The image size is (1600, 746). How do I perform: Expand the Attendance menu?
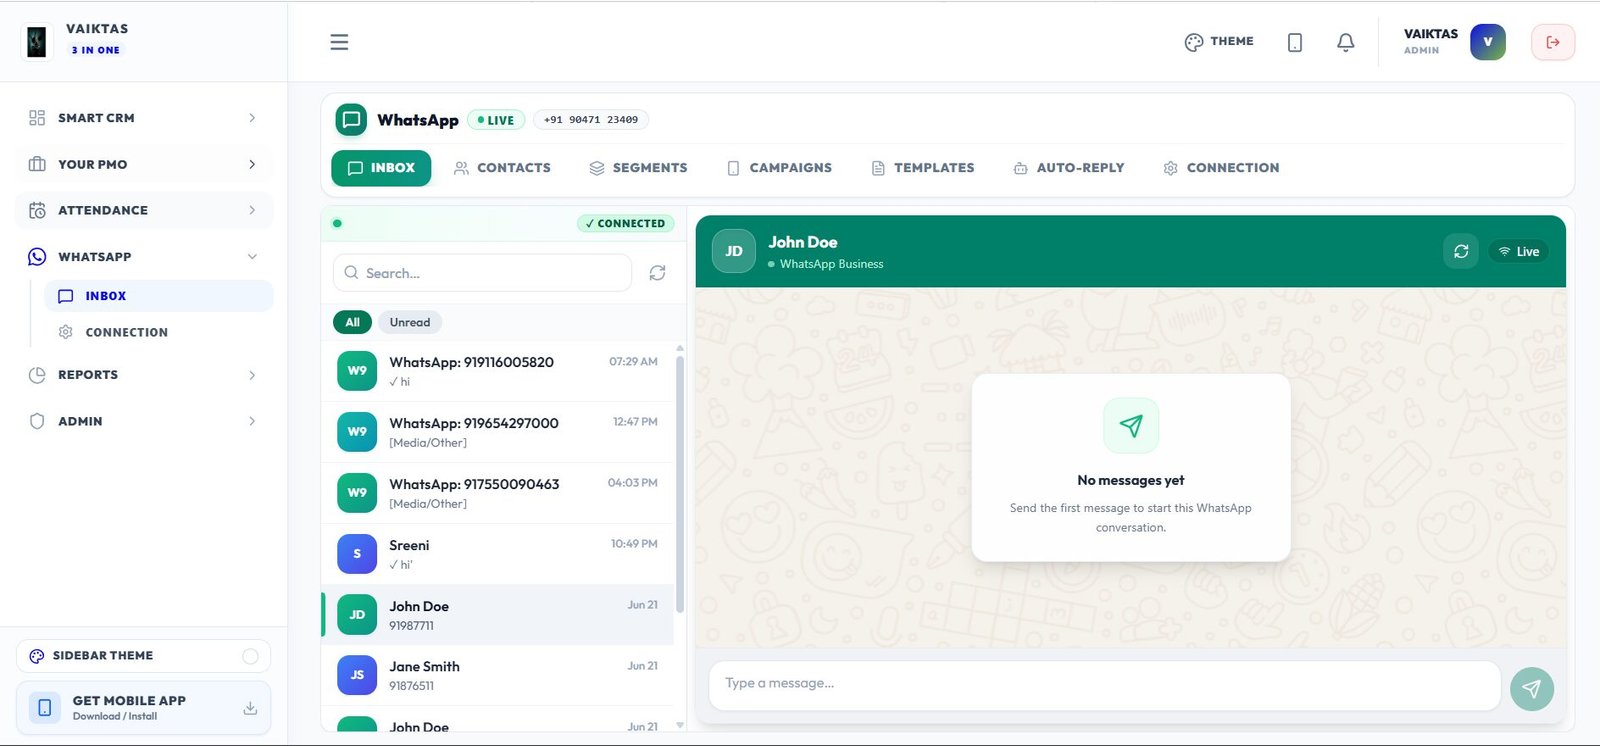(143, 210)
